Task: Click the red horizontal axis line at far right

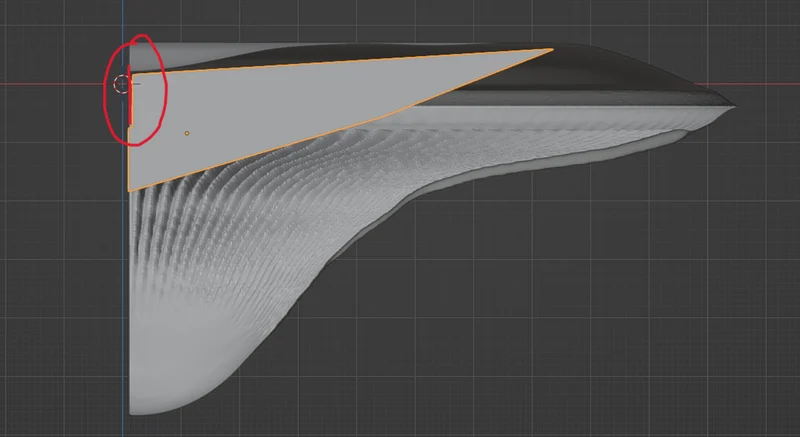Action: click(765, 84)
